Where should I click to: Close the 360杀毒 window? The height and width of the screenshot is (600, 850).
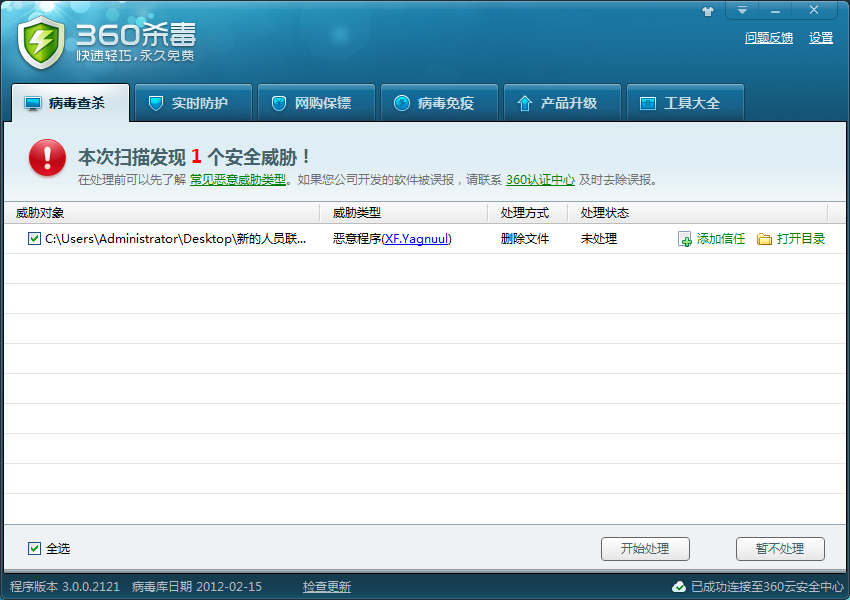pyautogui.click(x=814, y=10)
